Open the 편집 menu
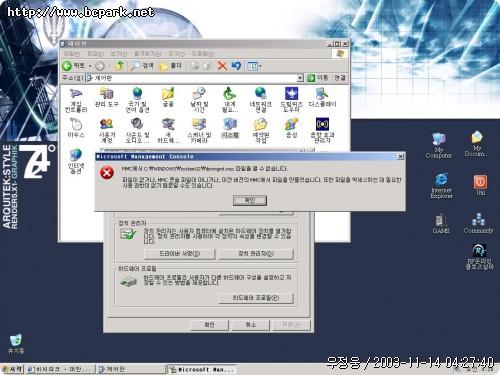The height and width of the screenshot is (375, 500). point(95,53)
